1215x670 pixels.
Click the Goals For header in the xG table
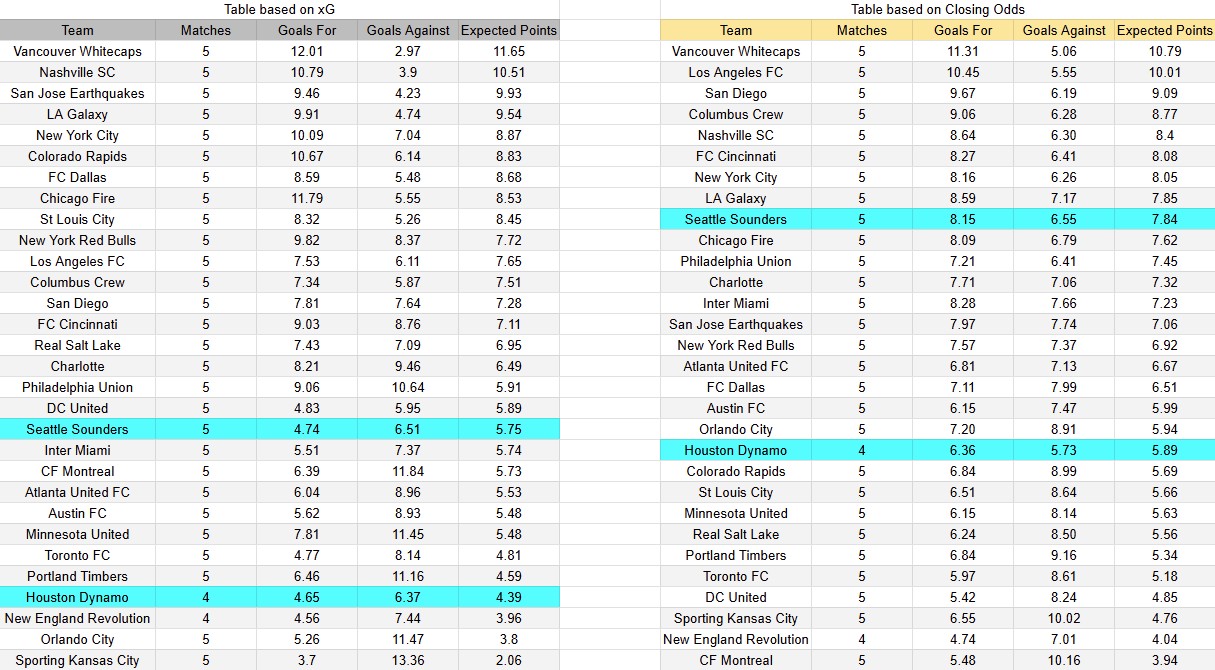pyautogui.click(x=307, y=30)
